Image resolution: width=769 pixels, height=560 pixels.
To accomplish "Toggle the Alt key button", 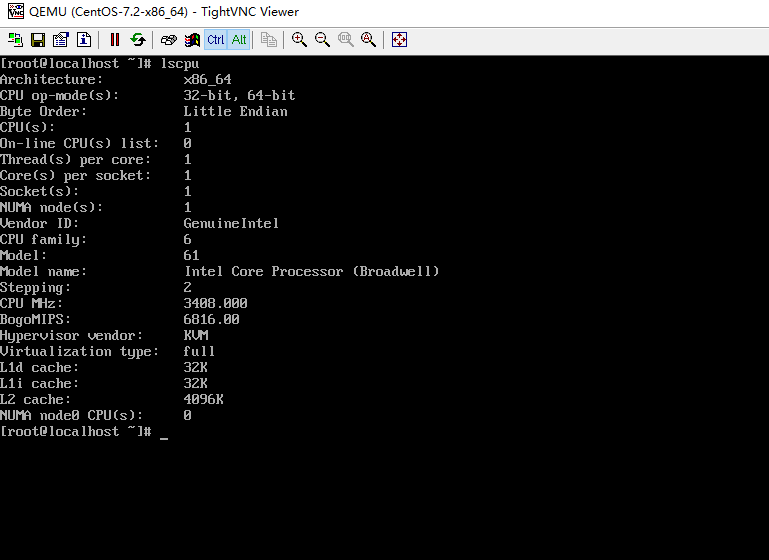I will pyautogui.click(x=239, y=40).
